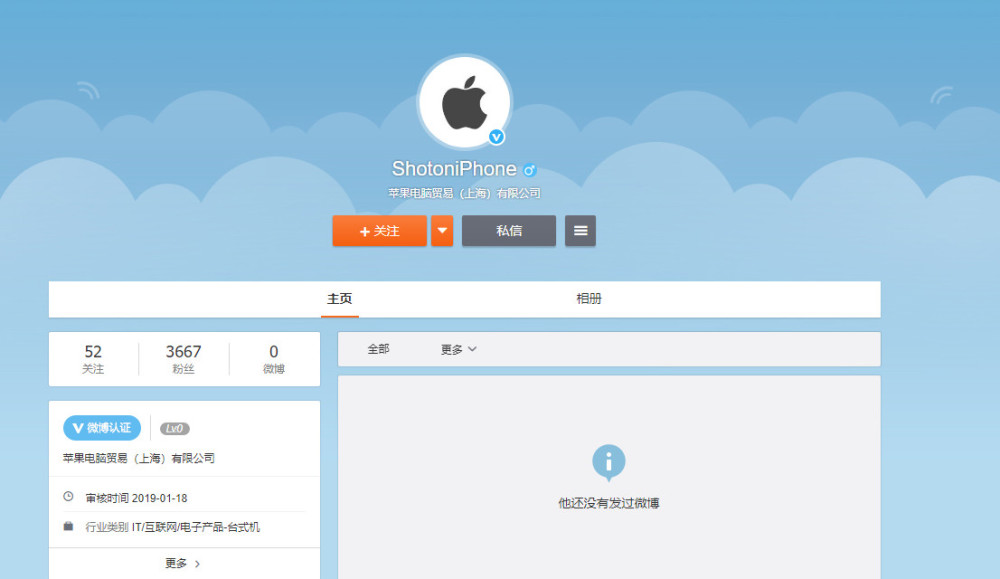The height and width of the screenshot is (579, 1000).
Task: Click the briefcase icon beside 行业类别
Action: [68, 526]
